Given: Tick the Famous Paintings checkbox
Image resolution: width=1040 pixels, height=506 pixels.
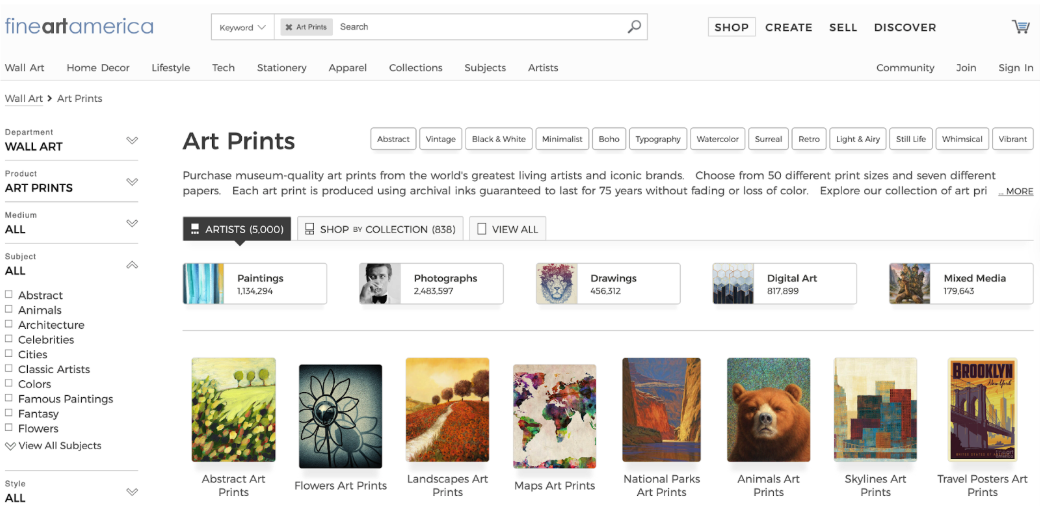Looking at the screenshot, I should pos(9,399).
